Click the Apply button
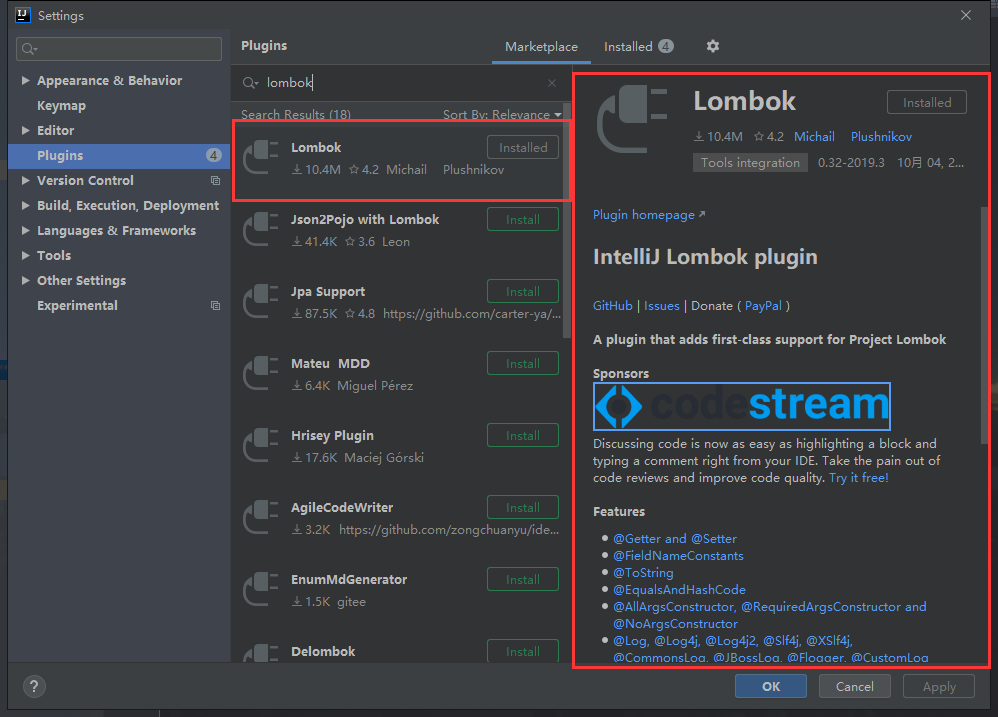This screenshot has height=717, width=998. (939, 686)
